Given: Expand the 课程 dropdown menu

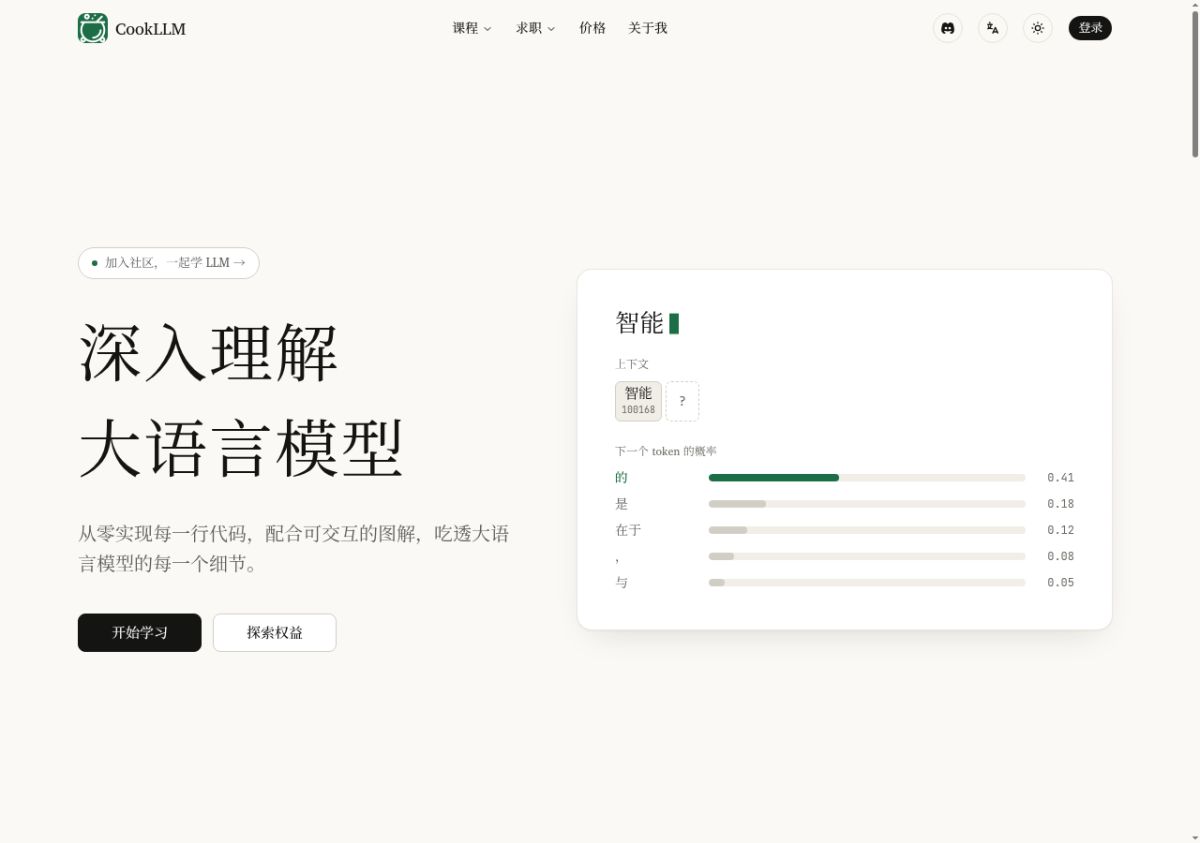Looking at the screenshot, I should (x=472, y=28).
